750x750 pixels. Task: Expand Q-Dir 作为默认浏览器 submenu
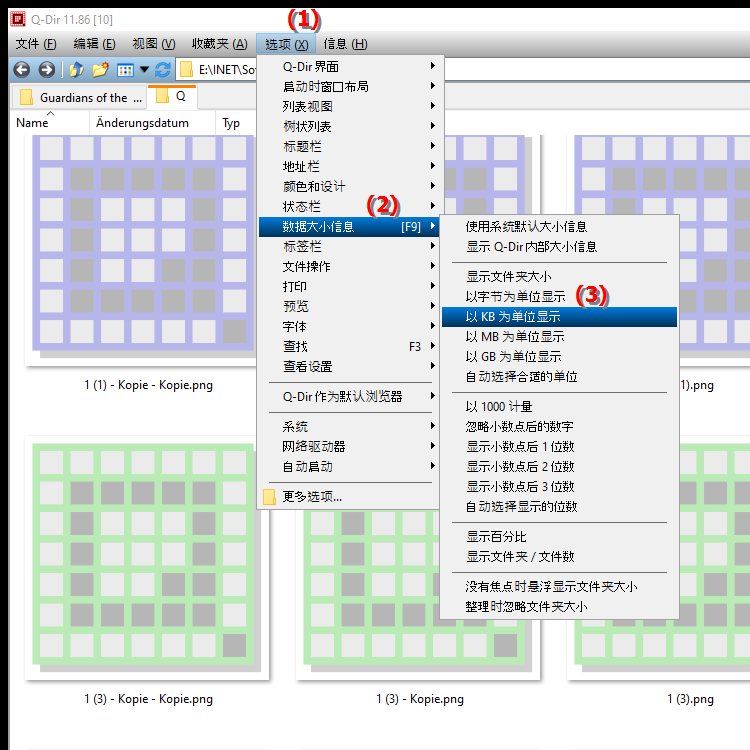pos(349,397)
